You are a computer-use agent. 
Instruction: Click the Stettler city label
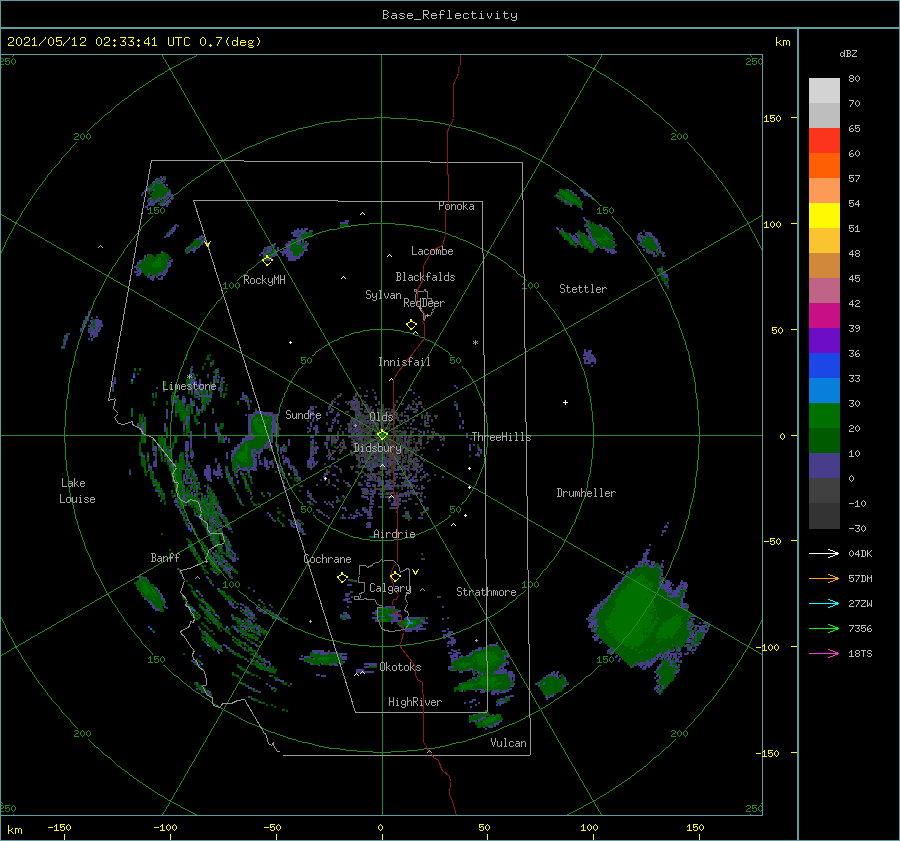(583, 289)
